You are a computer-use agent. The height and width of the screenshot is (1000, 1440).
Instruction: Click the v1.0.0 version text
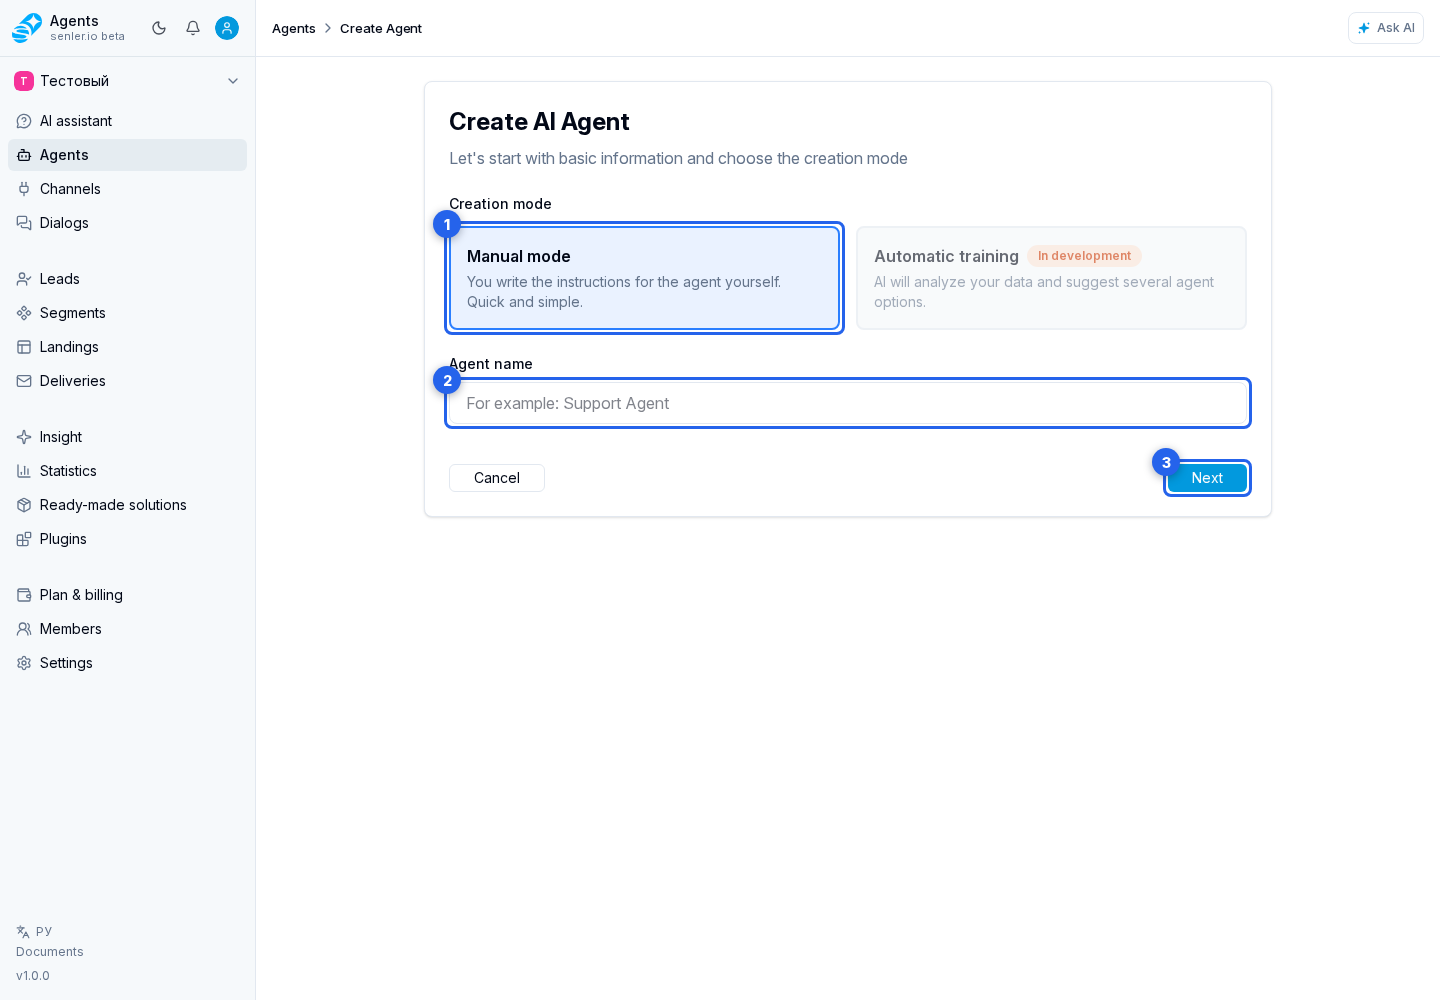33,976
